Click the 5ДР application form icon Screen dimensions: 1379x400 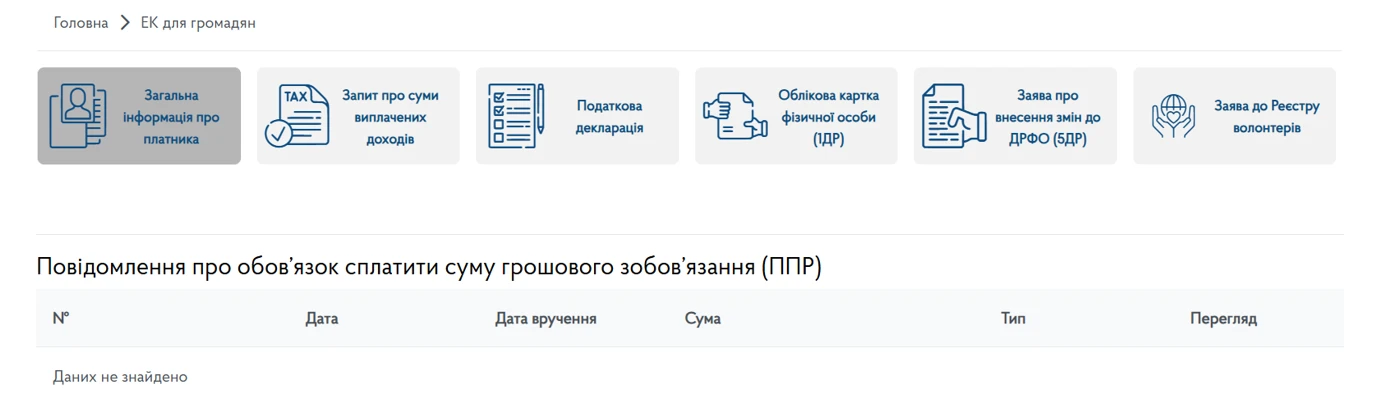coord(951,116)
